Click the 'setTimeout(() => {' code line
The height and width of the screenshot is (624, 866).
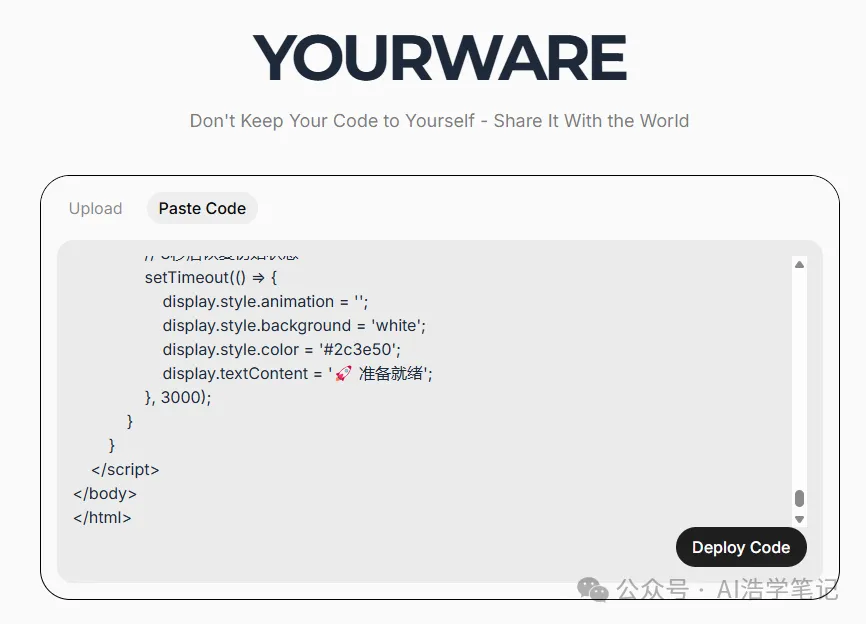tap(211, 277)
